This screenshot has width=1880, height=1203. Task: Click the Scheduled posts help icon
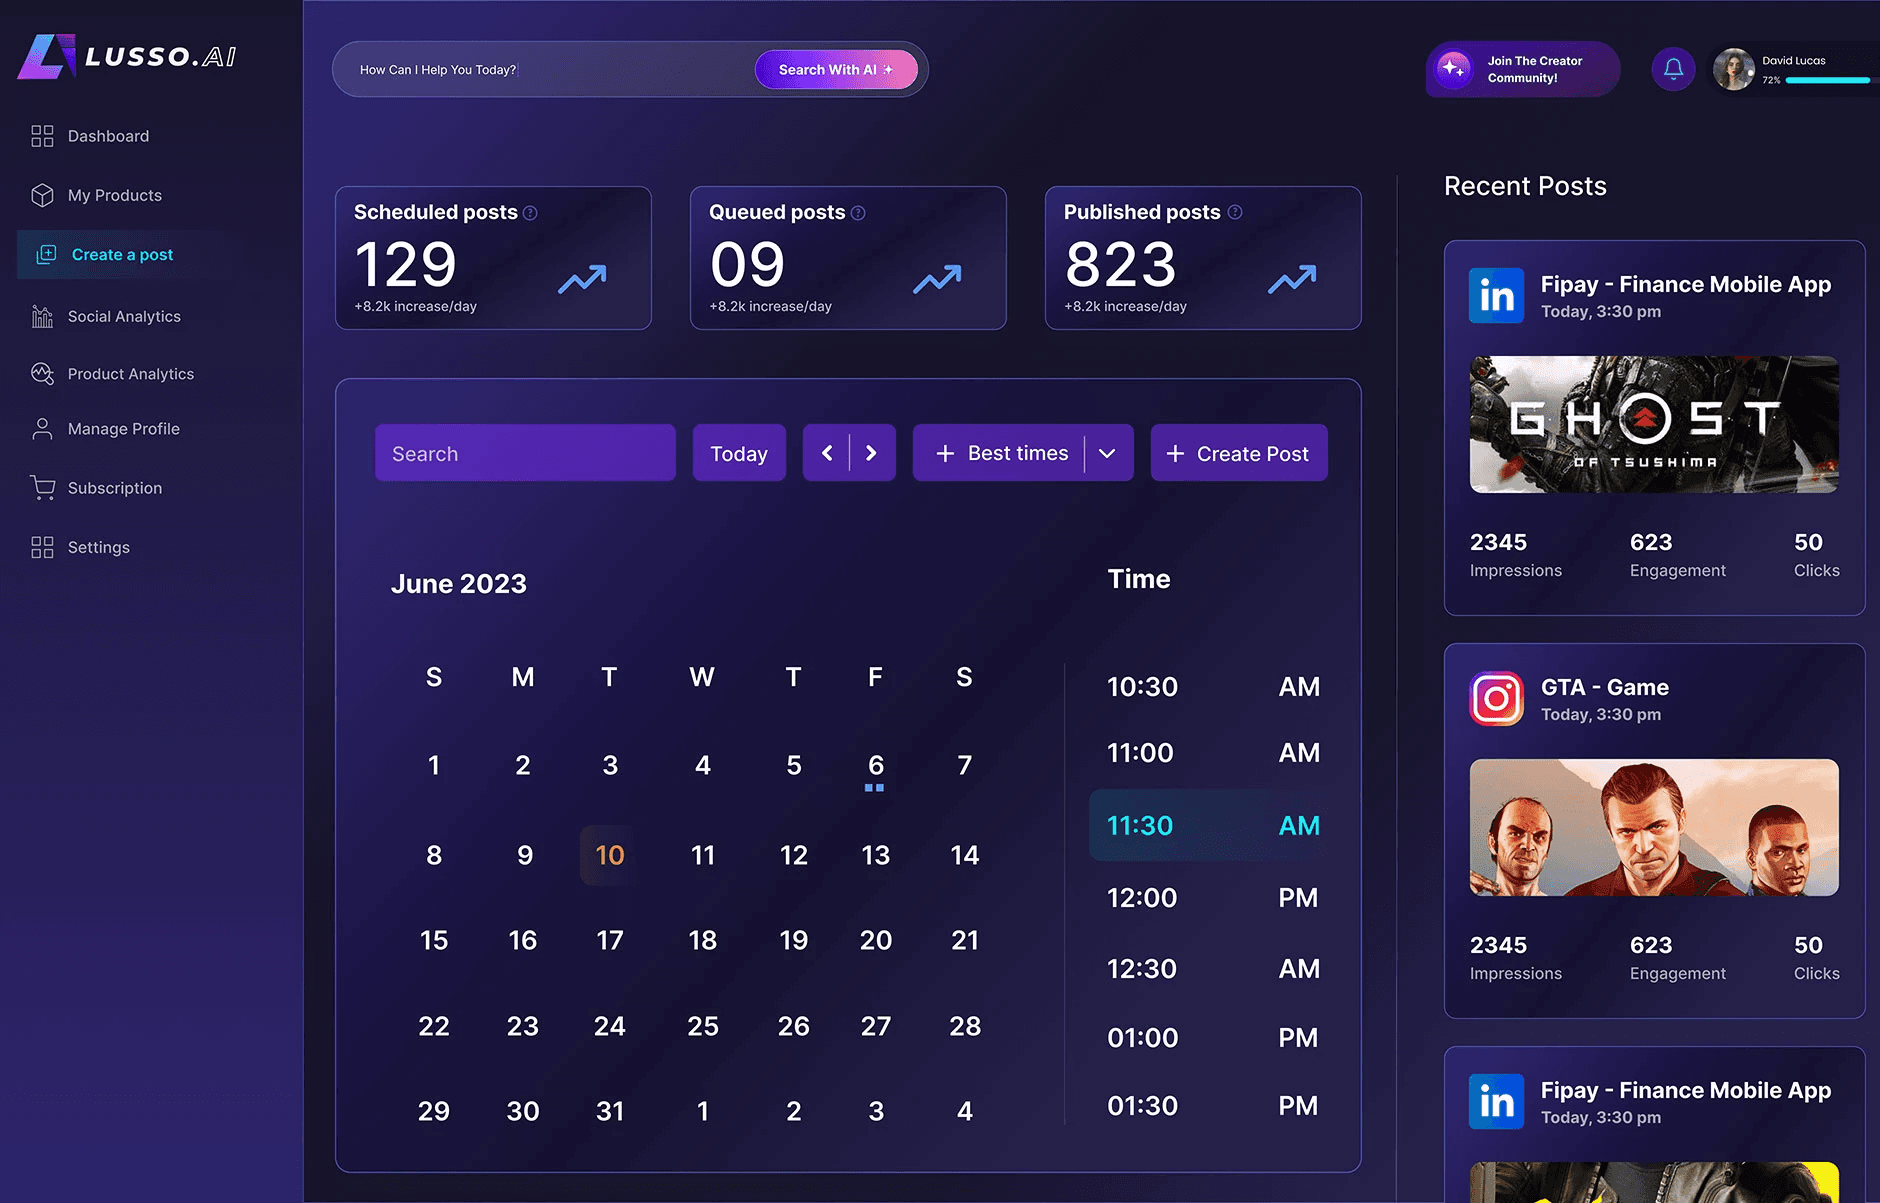(530, 213)
